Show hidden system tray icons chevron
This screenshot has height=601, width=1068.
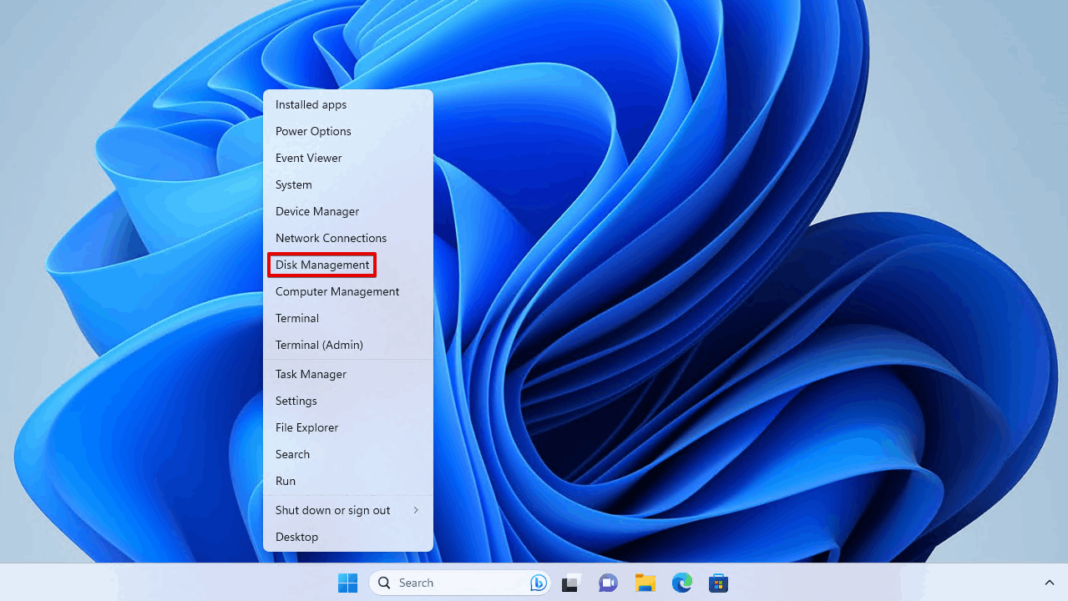(1049, 583)
